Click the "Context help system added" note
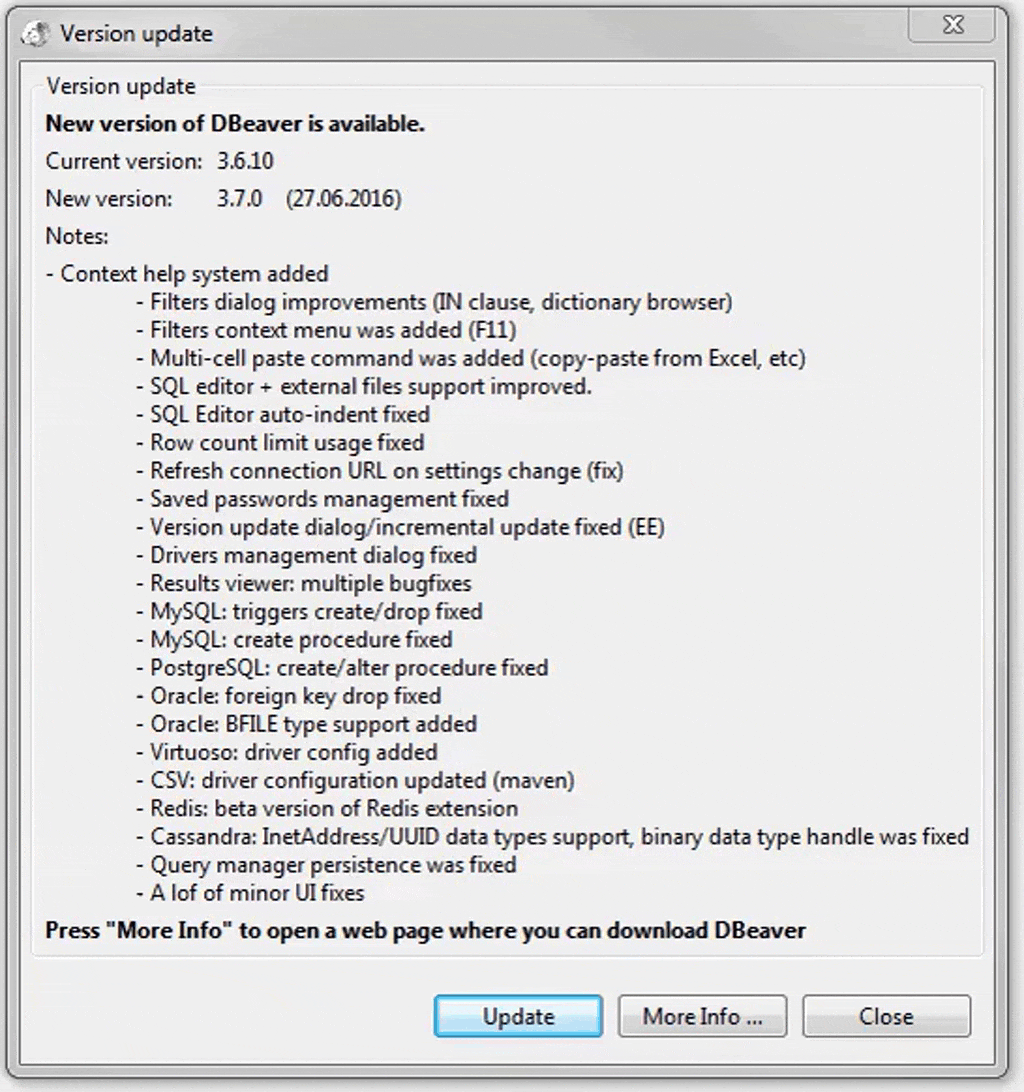 click(x=193, y=274)
